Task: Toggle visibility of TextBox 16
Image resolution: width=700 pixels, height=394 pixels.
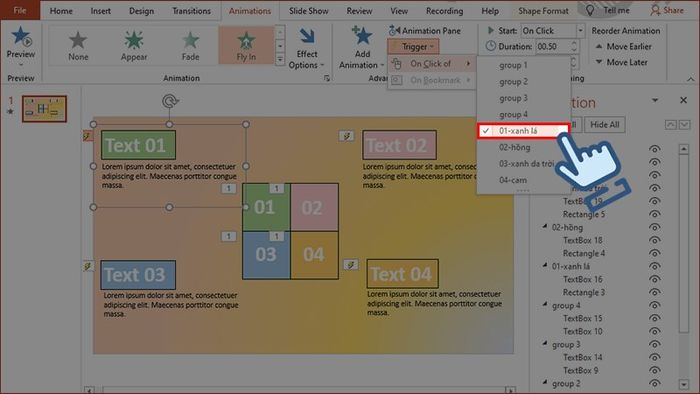Action: (654, 279)
